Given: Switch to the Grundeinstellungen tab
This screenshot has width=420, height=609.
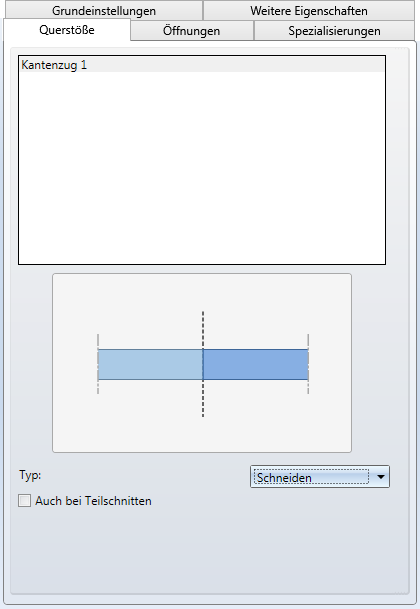Looking at the screenshot, I should click(x=104, y=10).
